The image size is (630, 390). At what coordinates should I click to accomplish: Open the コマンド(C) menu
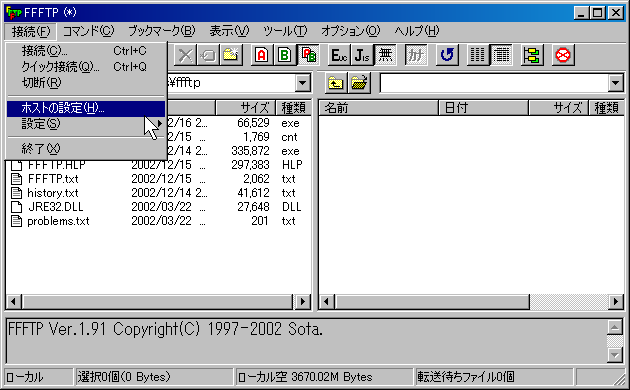click(89, 31)
